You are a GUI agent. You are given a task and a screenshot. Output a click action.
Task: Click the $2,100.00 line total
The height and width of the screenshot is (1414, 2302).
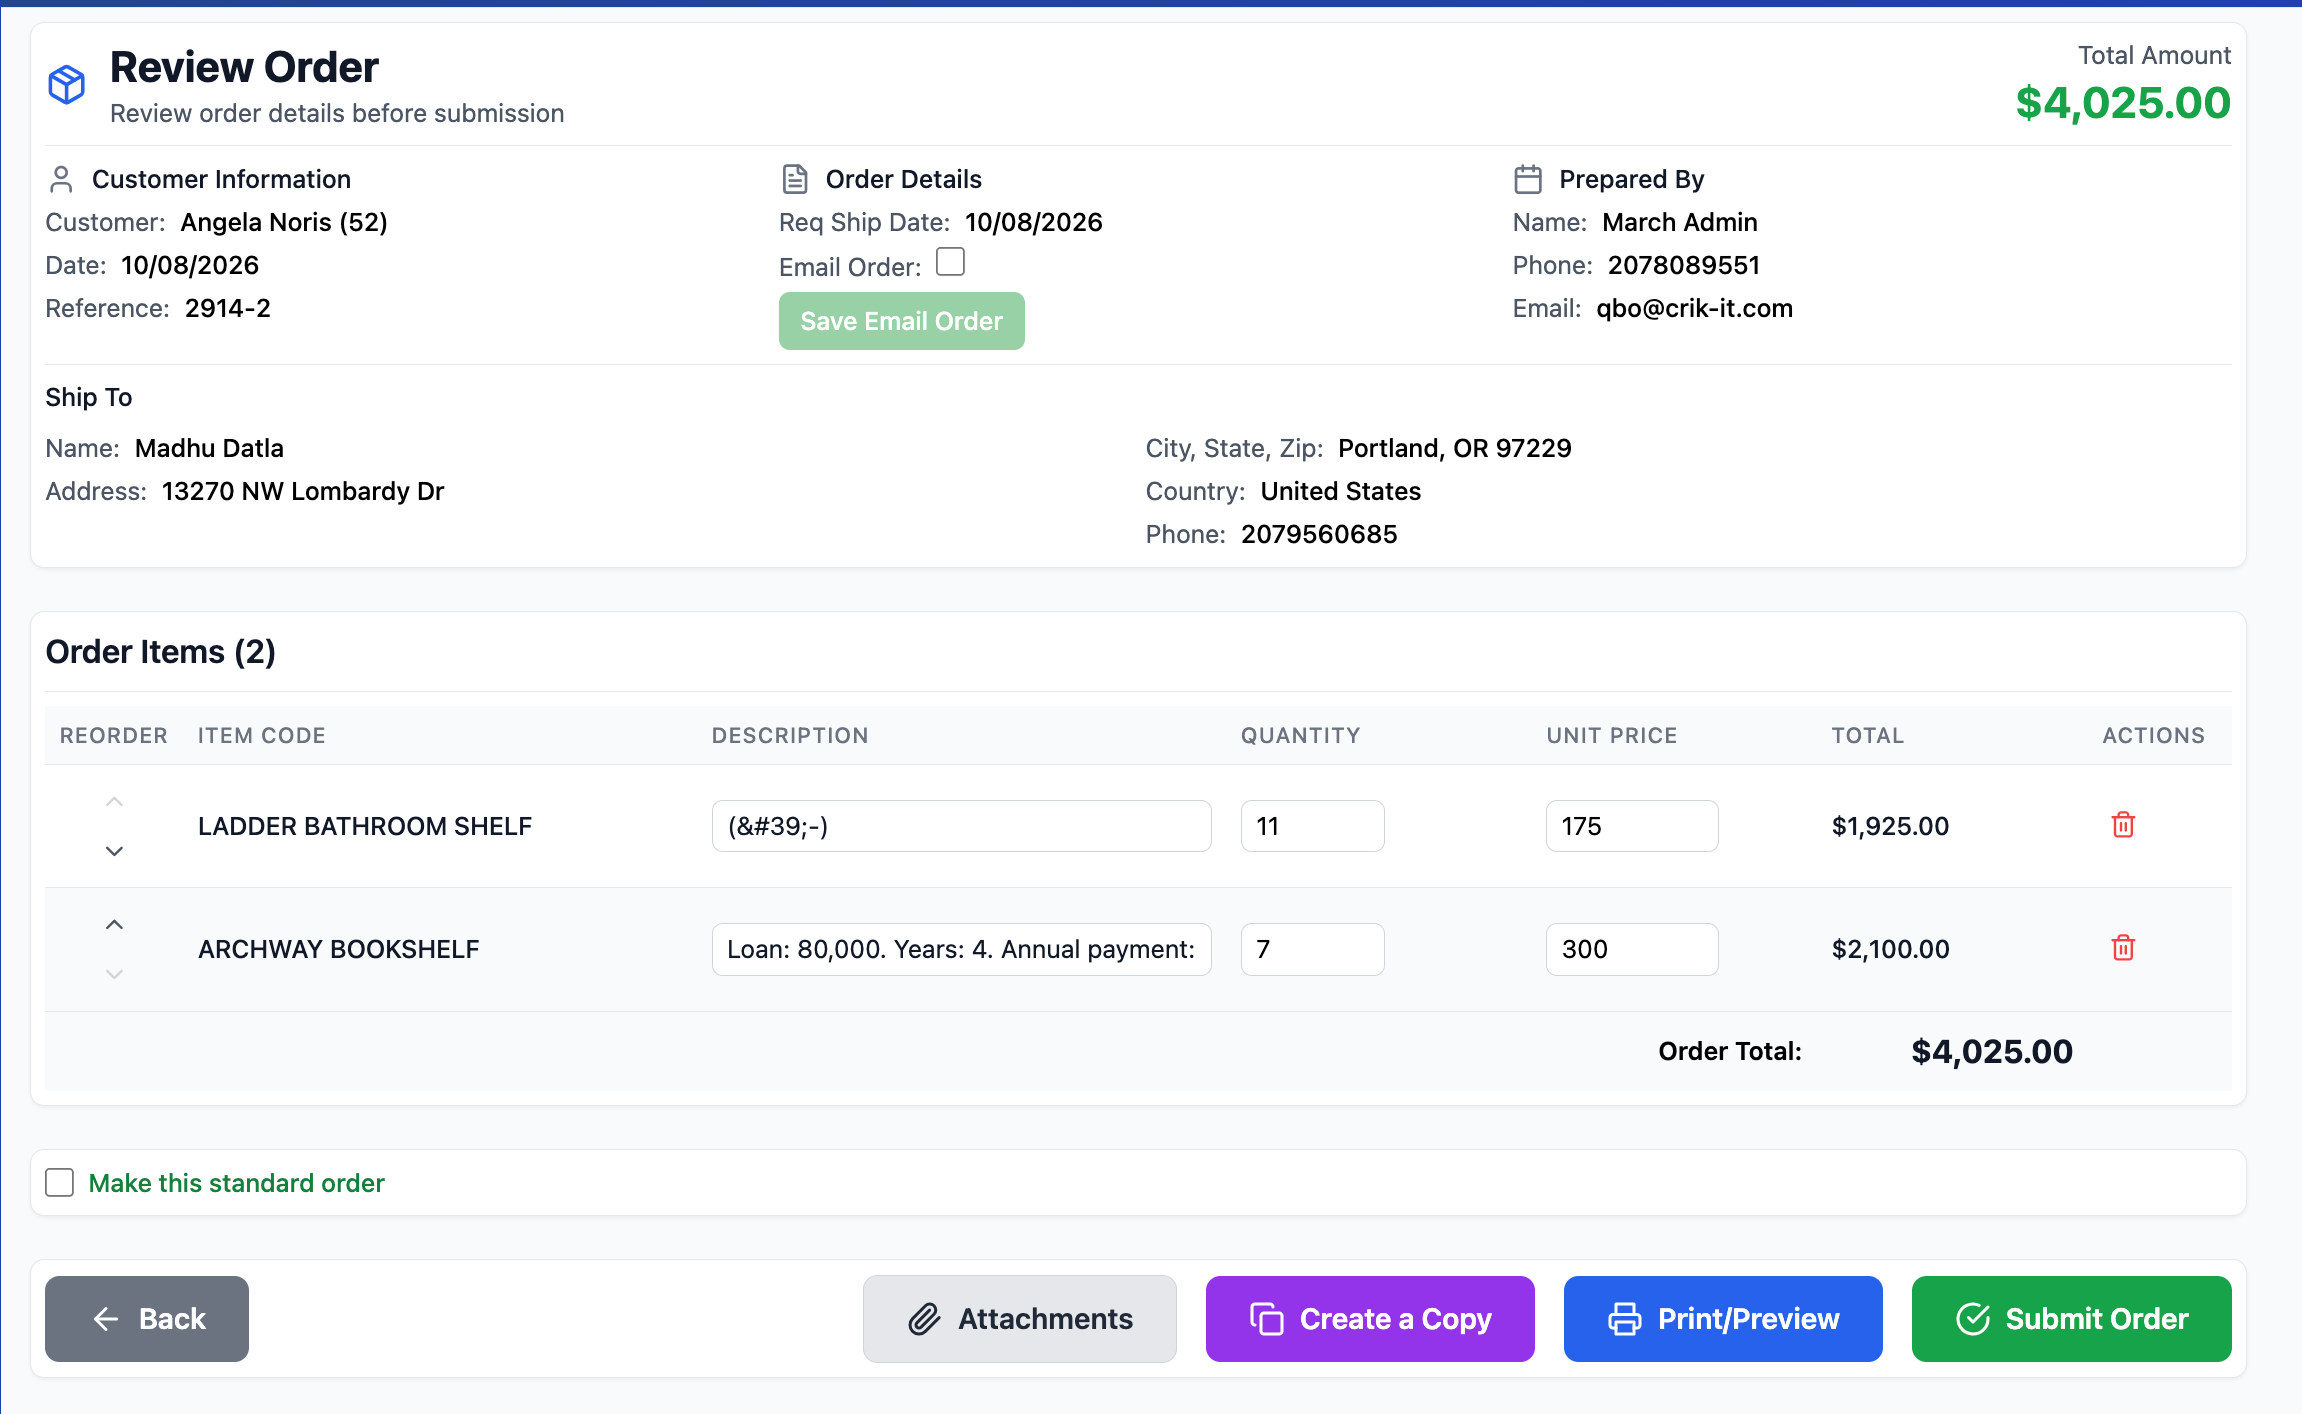pos(1890,949)
